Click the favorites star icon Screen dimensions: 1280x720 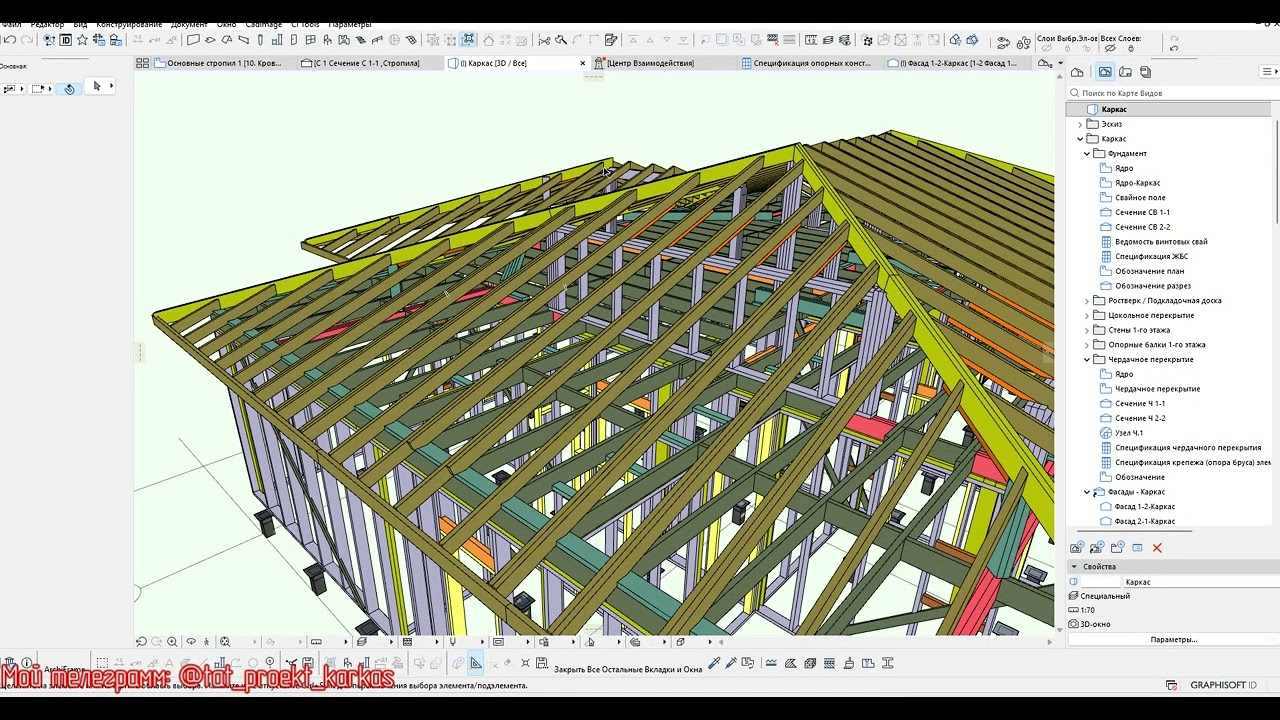(82, 40)
